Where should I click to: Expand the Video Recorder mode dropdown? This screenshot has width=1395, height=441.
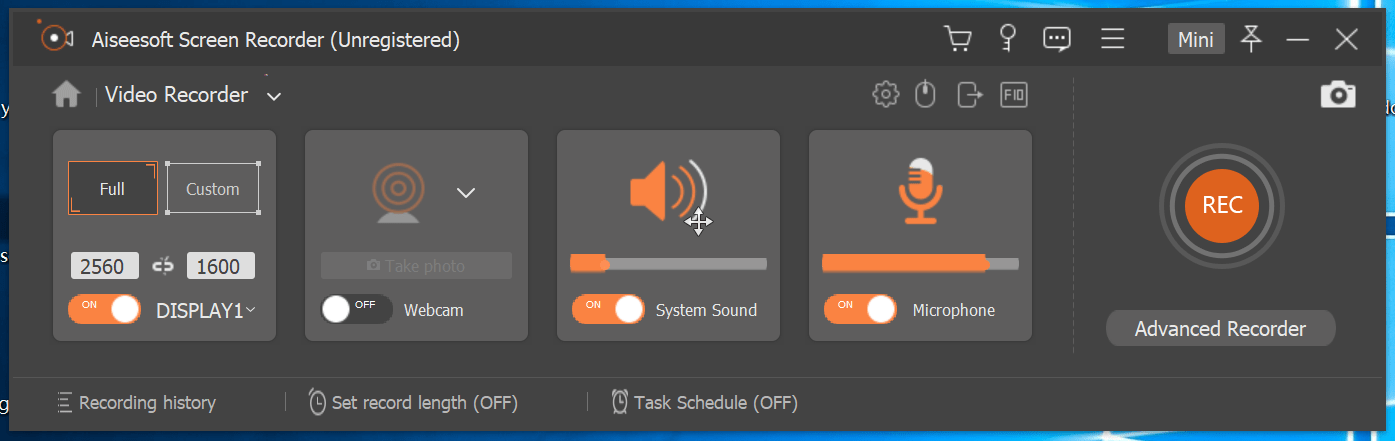click(273, 96)
